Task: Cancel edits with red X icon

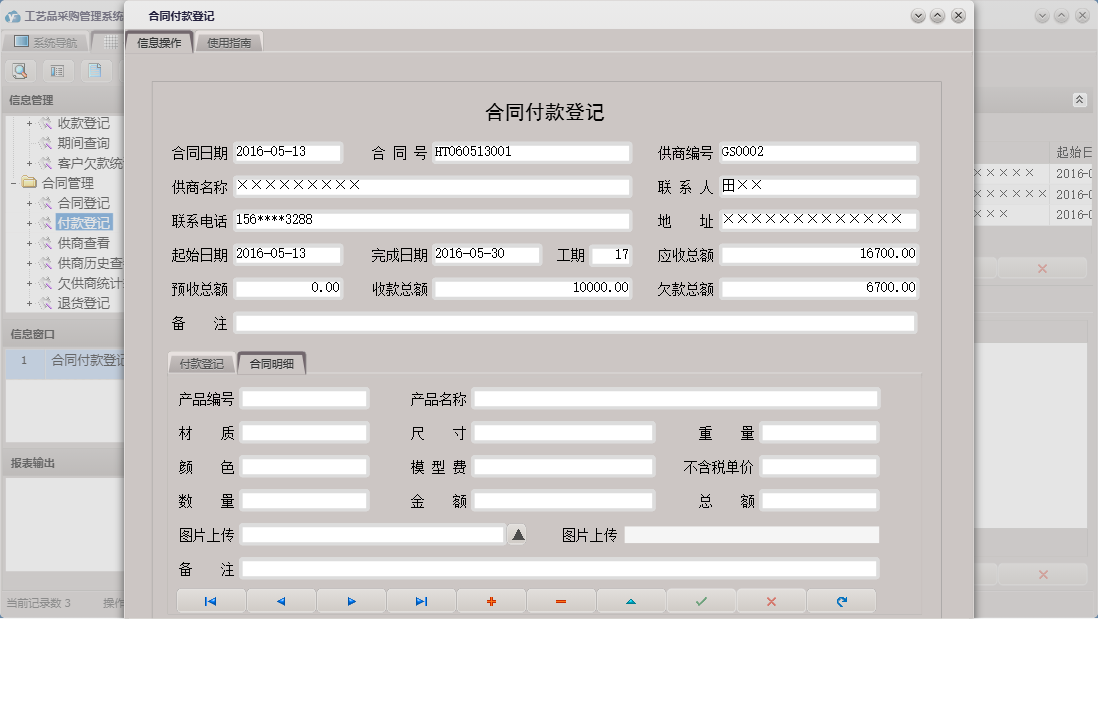Action: [770, 600]
